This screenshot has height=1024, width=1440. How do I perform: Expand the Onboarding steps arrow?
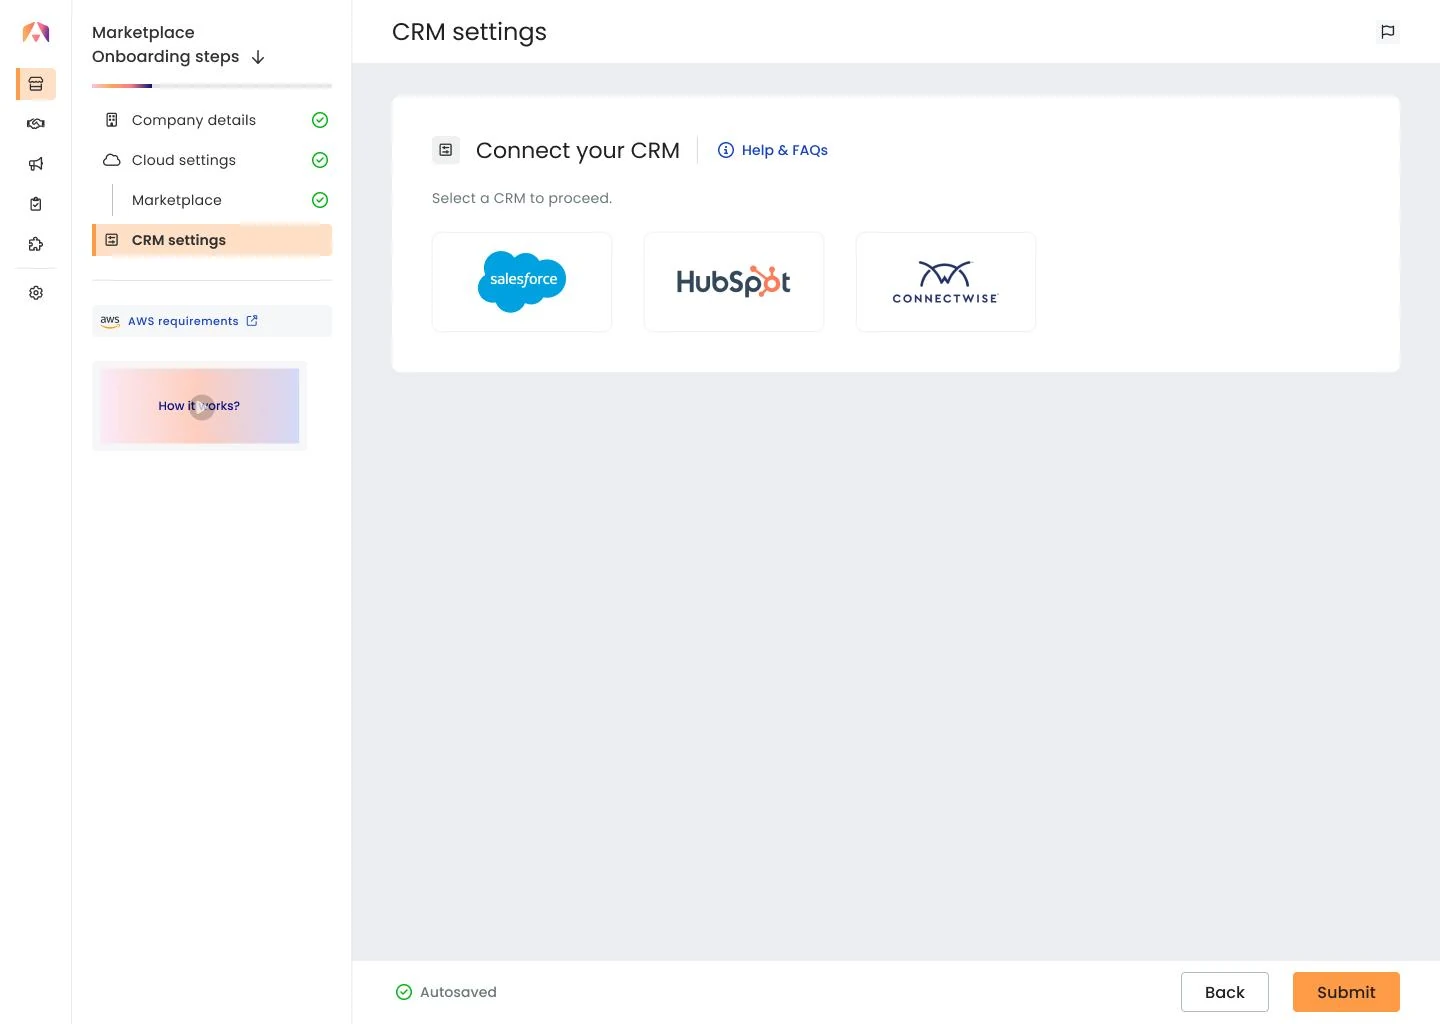(258, 57)
